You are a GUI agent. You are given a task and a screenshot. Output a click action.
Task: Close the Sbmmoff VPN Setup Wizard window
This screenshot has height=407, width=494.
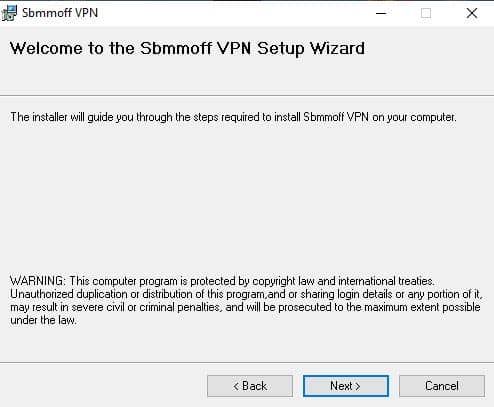[x=471, y=13]
